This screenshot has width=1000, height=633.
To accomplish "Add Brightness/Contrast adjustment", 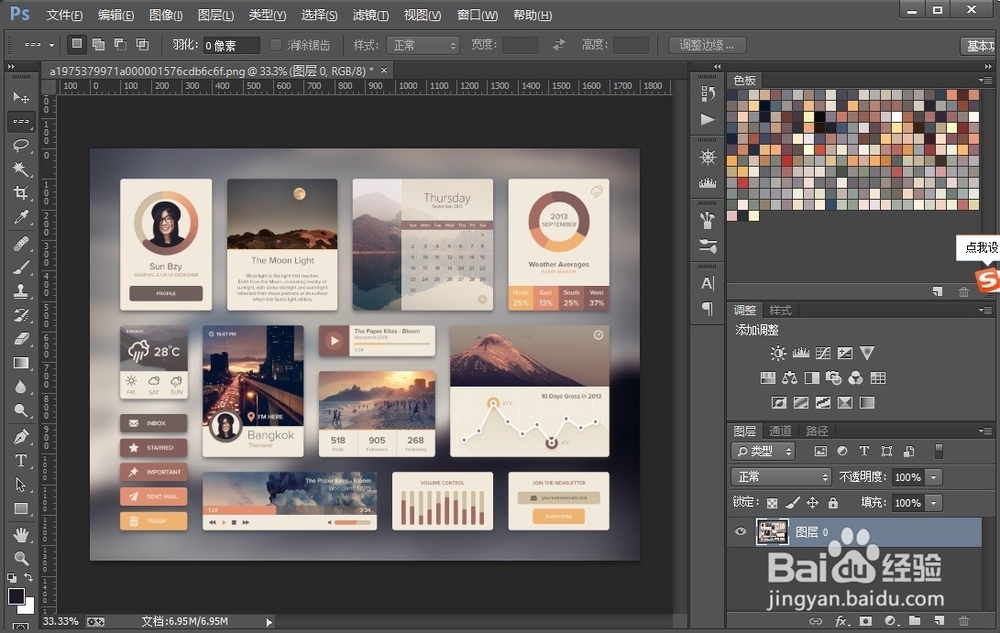I will (x=778, y=353).
